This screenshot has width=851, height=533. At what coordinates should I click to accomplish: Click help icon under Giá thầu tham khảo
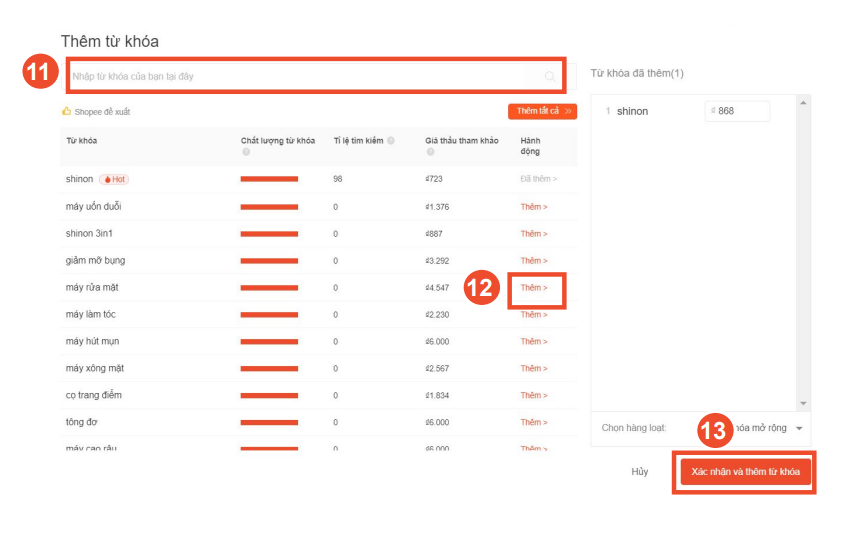tap(430, 152)
